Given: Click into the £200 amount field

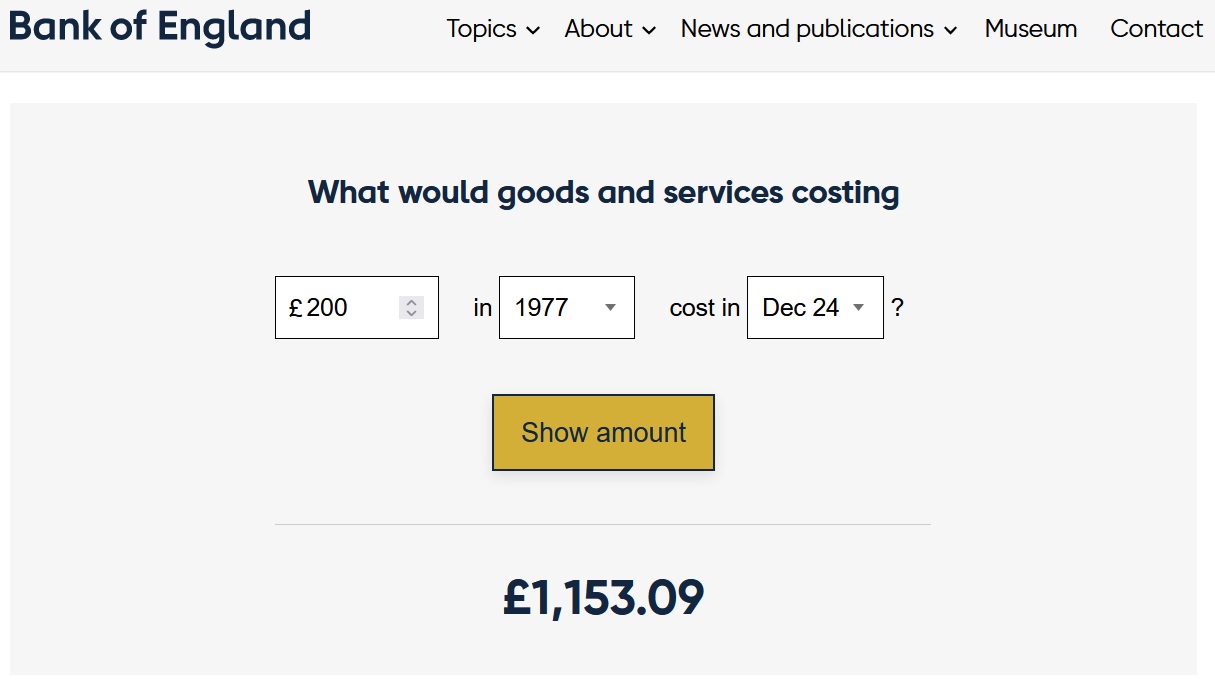Looking at the screenshot, I should pyautogui.click(x=357, y=307).
